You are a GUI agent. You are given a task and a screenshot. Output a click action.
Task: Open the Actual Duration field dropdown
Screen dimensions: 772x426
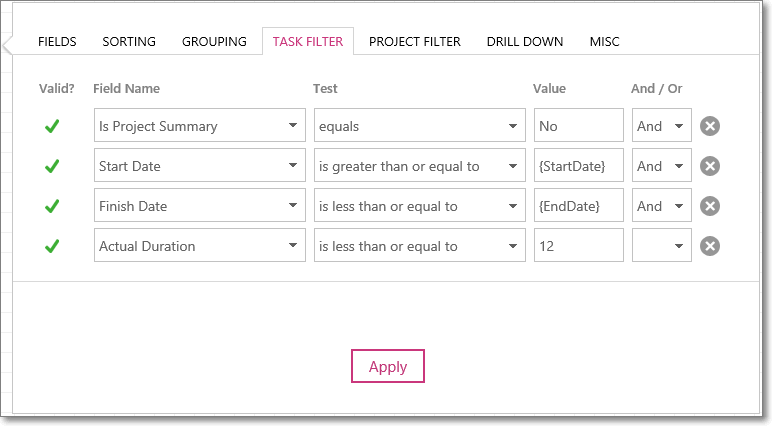pos(199,245)
